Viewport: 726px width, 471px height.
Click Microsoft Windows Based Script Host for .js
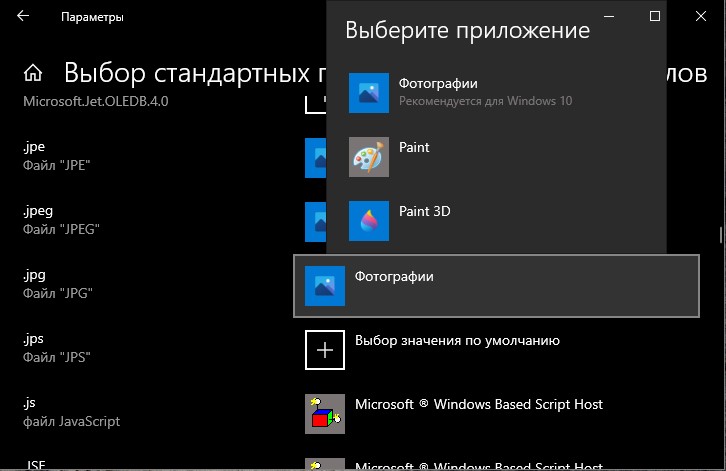pyautogui.click(x=479, y=404)
